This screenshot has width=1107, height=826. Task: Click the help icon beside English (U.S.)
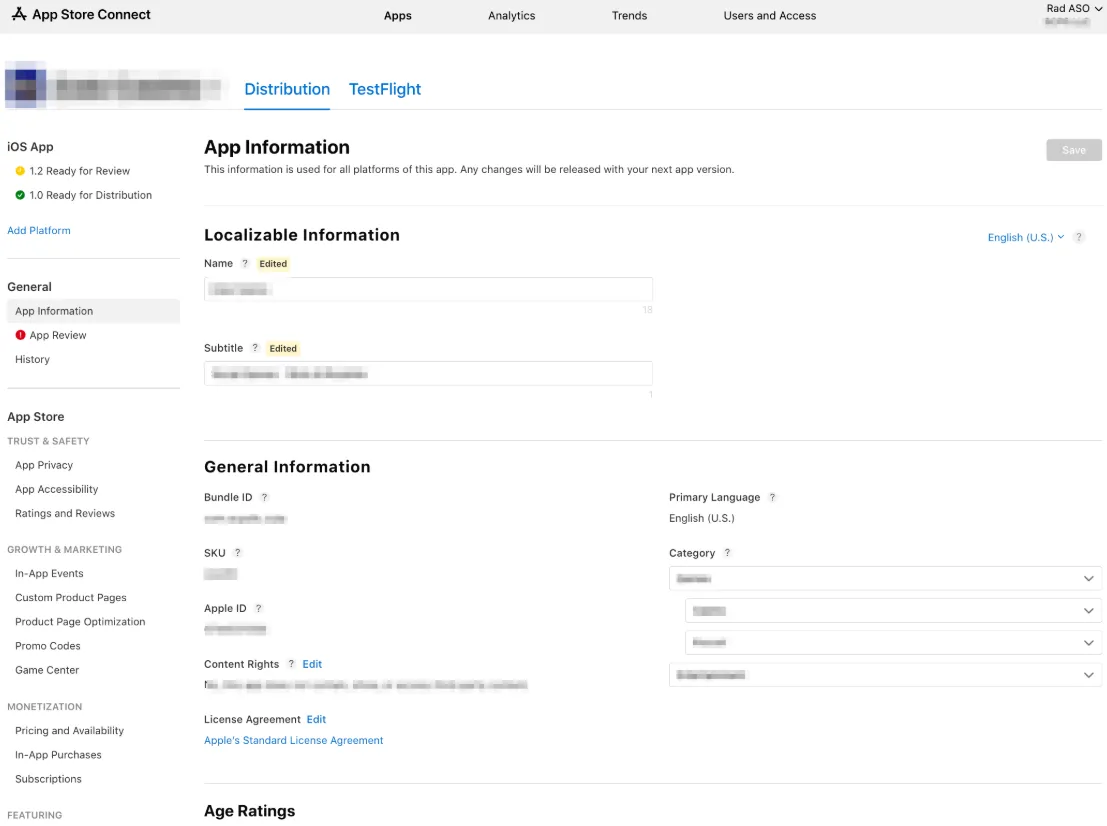(x=1078, y=237)
